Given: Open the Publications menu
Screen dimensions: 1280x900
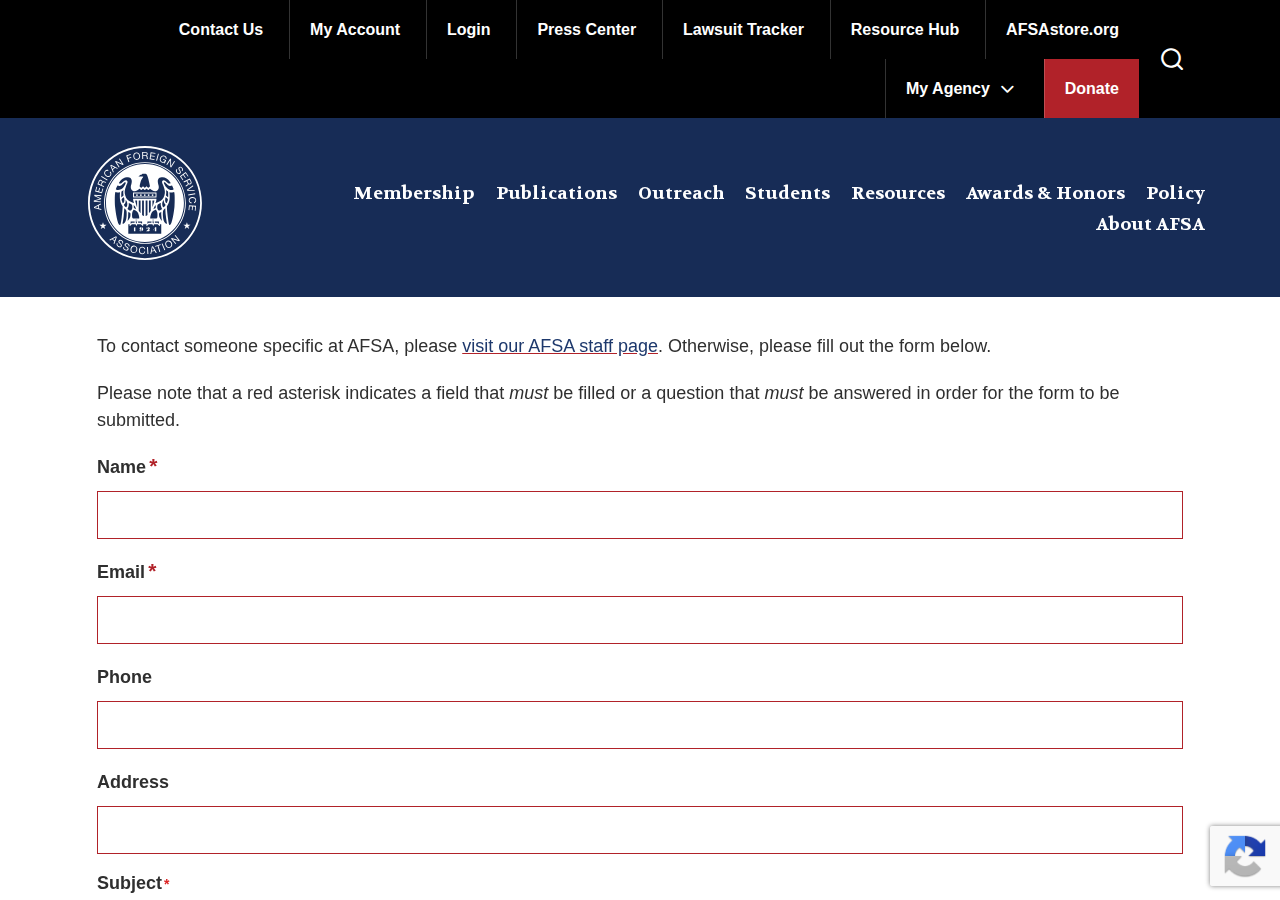Looking at the screenshot, I should 557,193.
